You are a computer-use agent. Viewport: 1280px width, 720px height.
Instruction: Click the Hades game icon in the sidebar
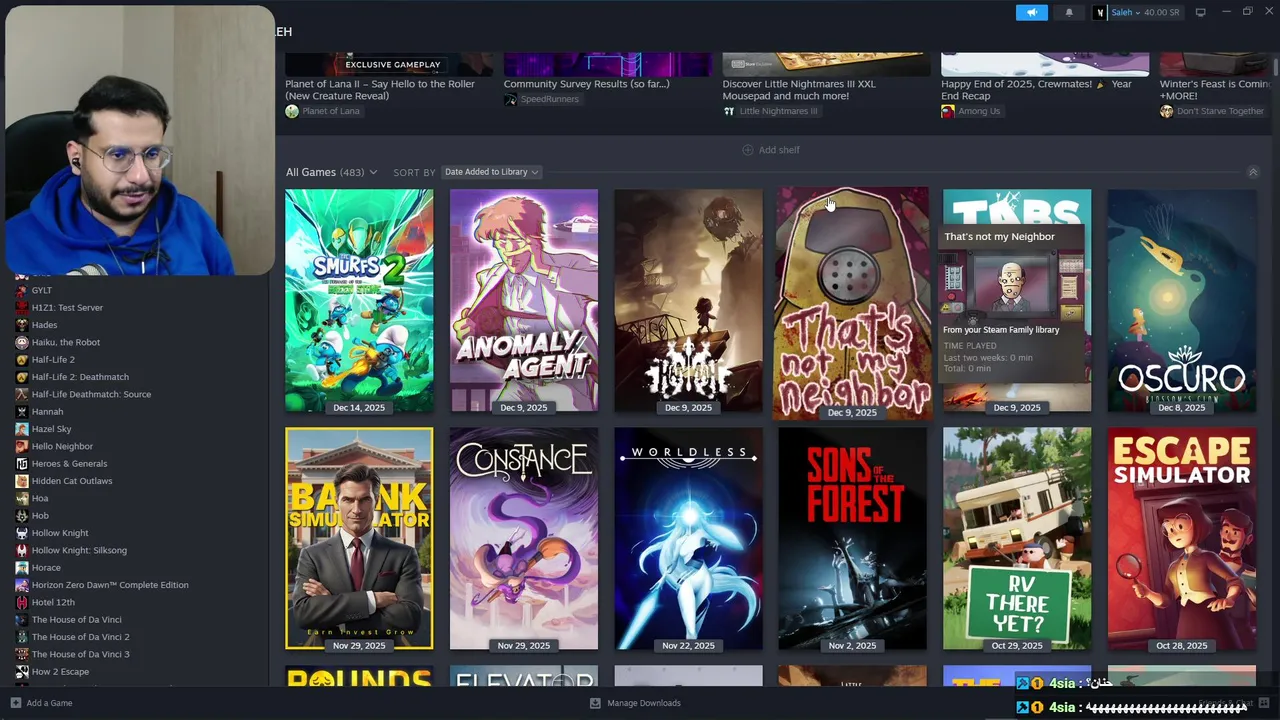click(22, 325)
